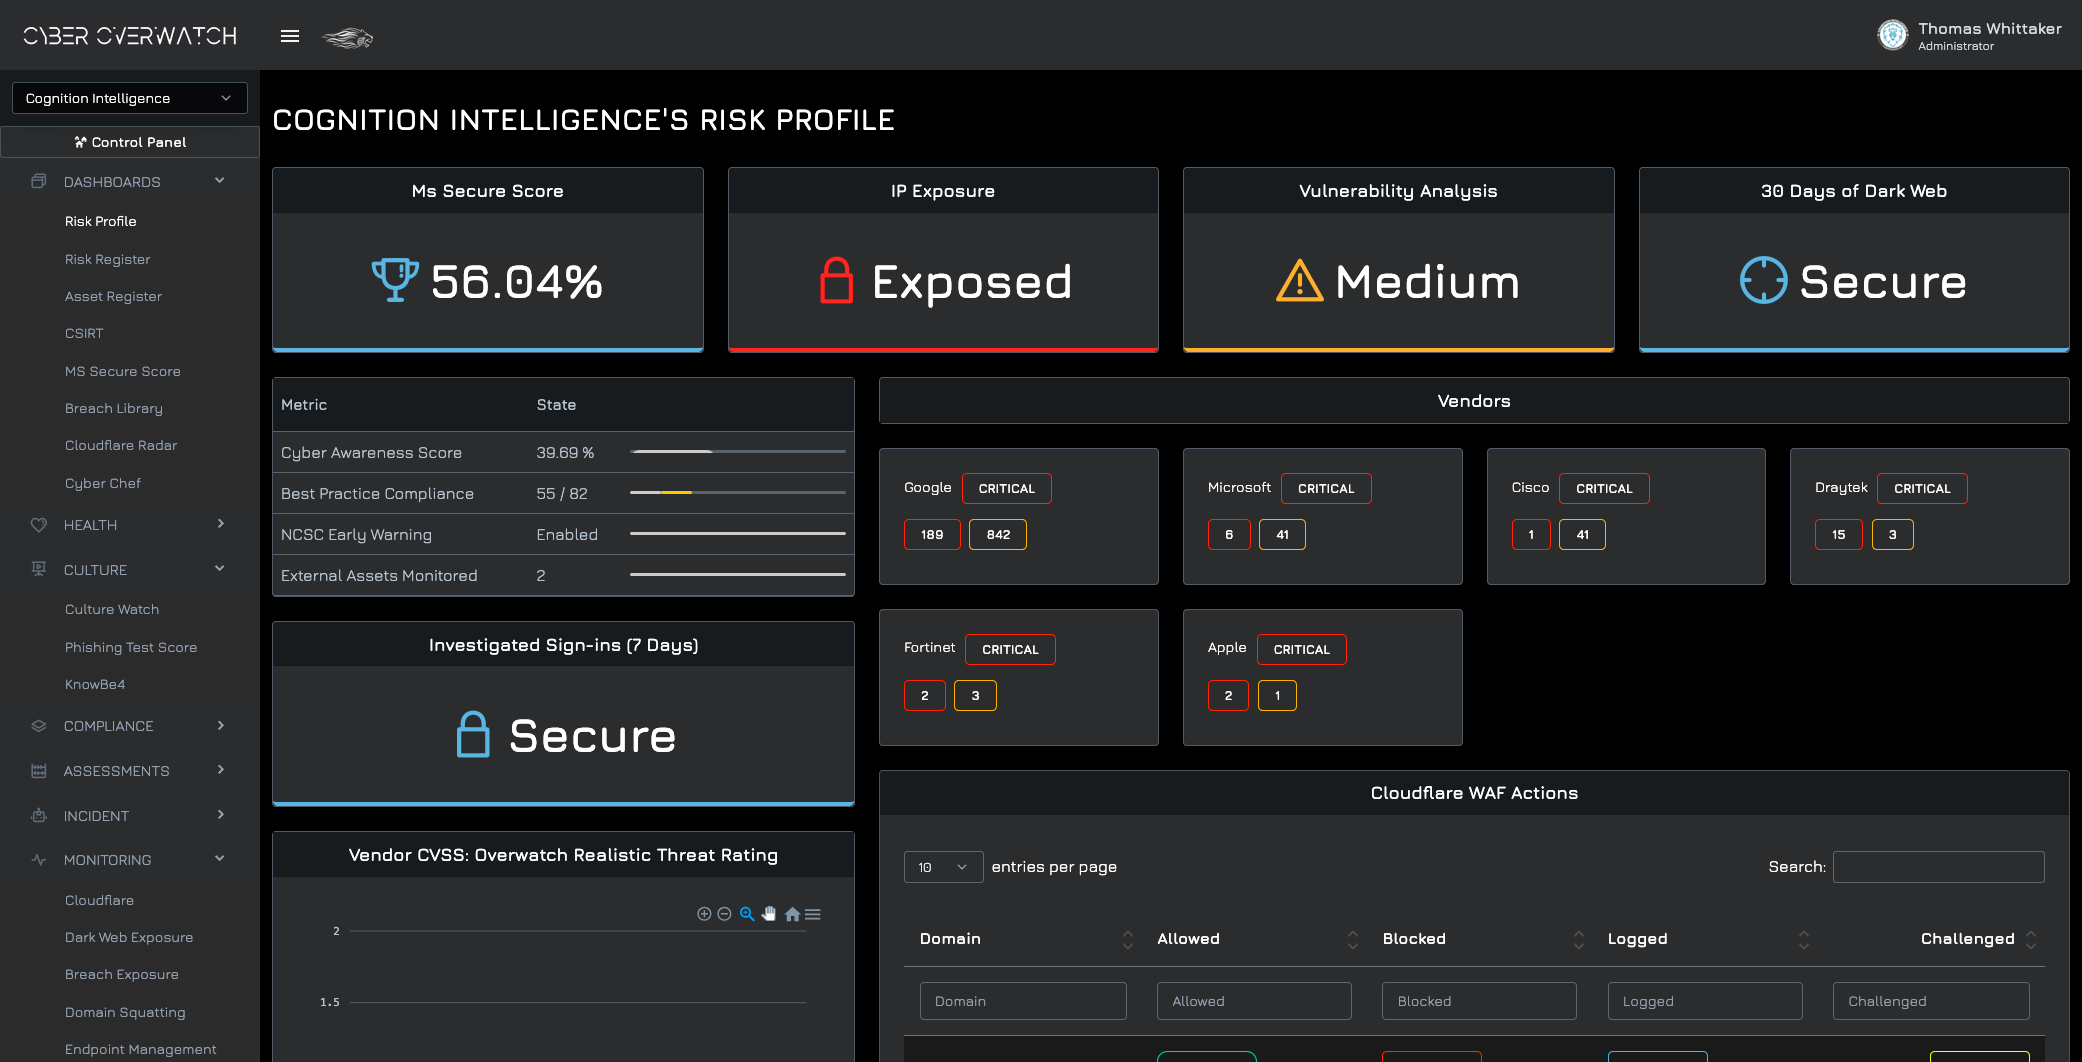Screen dimensions: 2082x1062
Task: Go to Risk Register
Action: point(108,259)
